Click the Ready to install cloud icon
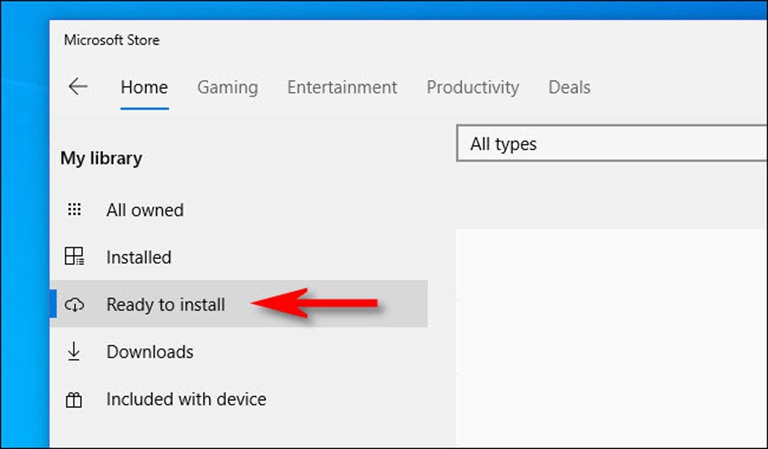Image resolution: width=768 pixels, height=449 pixels. pos(74,305)
